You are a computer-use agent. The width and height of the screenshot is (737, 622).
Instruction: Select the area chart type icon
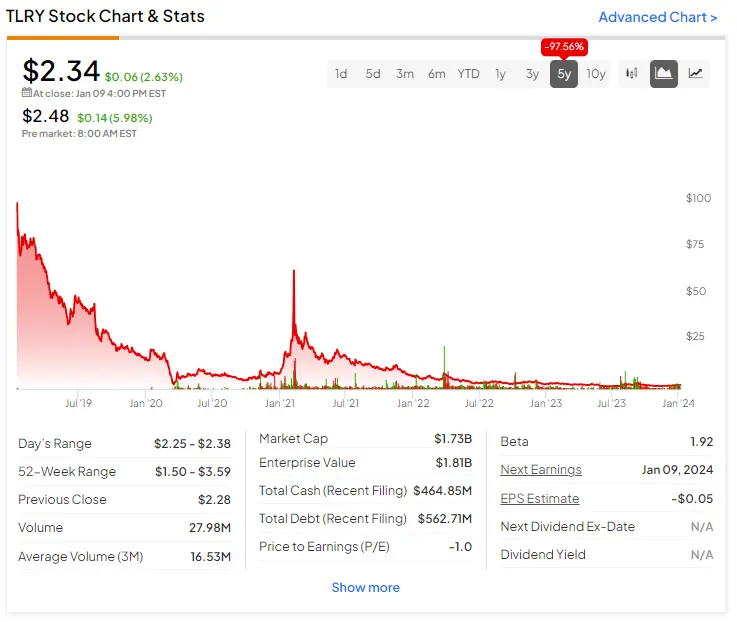tap(663, 73)
